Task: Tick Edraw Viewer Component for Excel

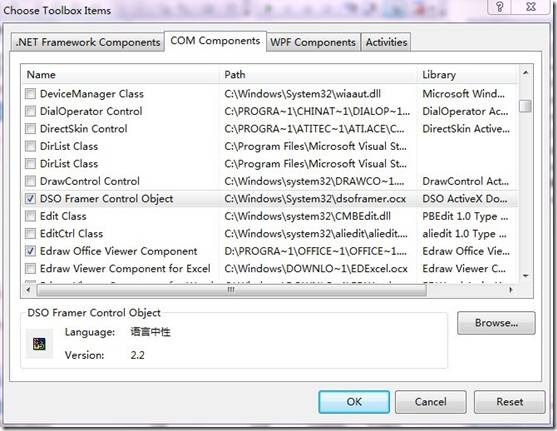Action: point(31,268)
